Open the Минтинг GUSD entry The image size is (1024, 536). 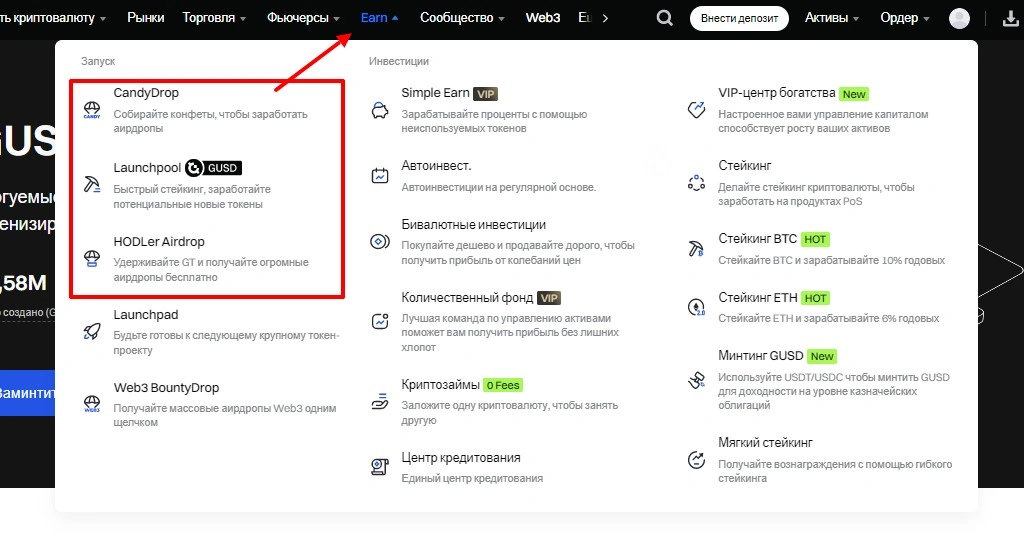pyautogui.click(x=760, y=356)
